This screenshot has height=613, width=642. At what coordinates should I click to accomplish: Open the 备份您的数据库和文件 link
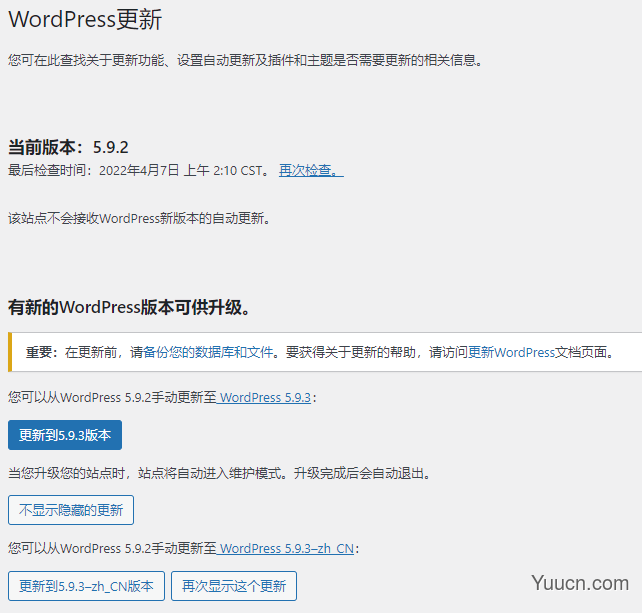(x=208, y=352)
